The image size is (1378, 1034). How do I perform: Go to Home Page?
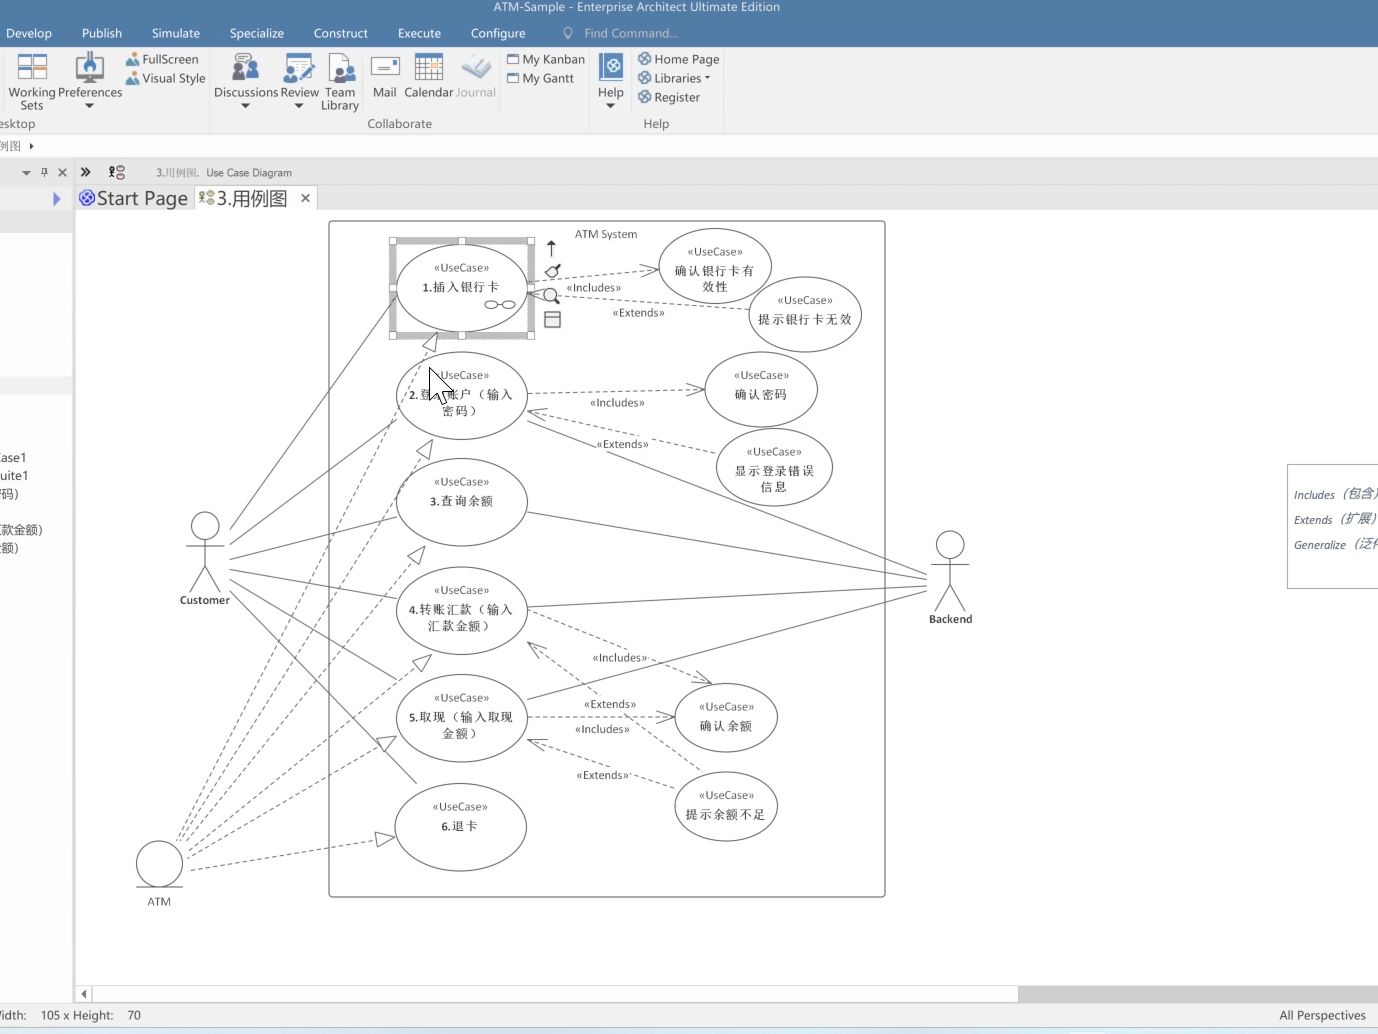679,59
